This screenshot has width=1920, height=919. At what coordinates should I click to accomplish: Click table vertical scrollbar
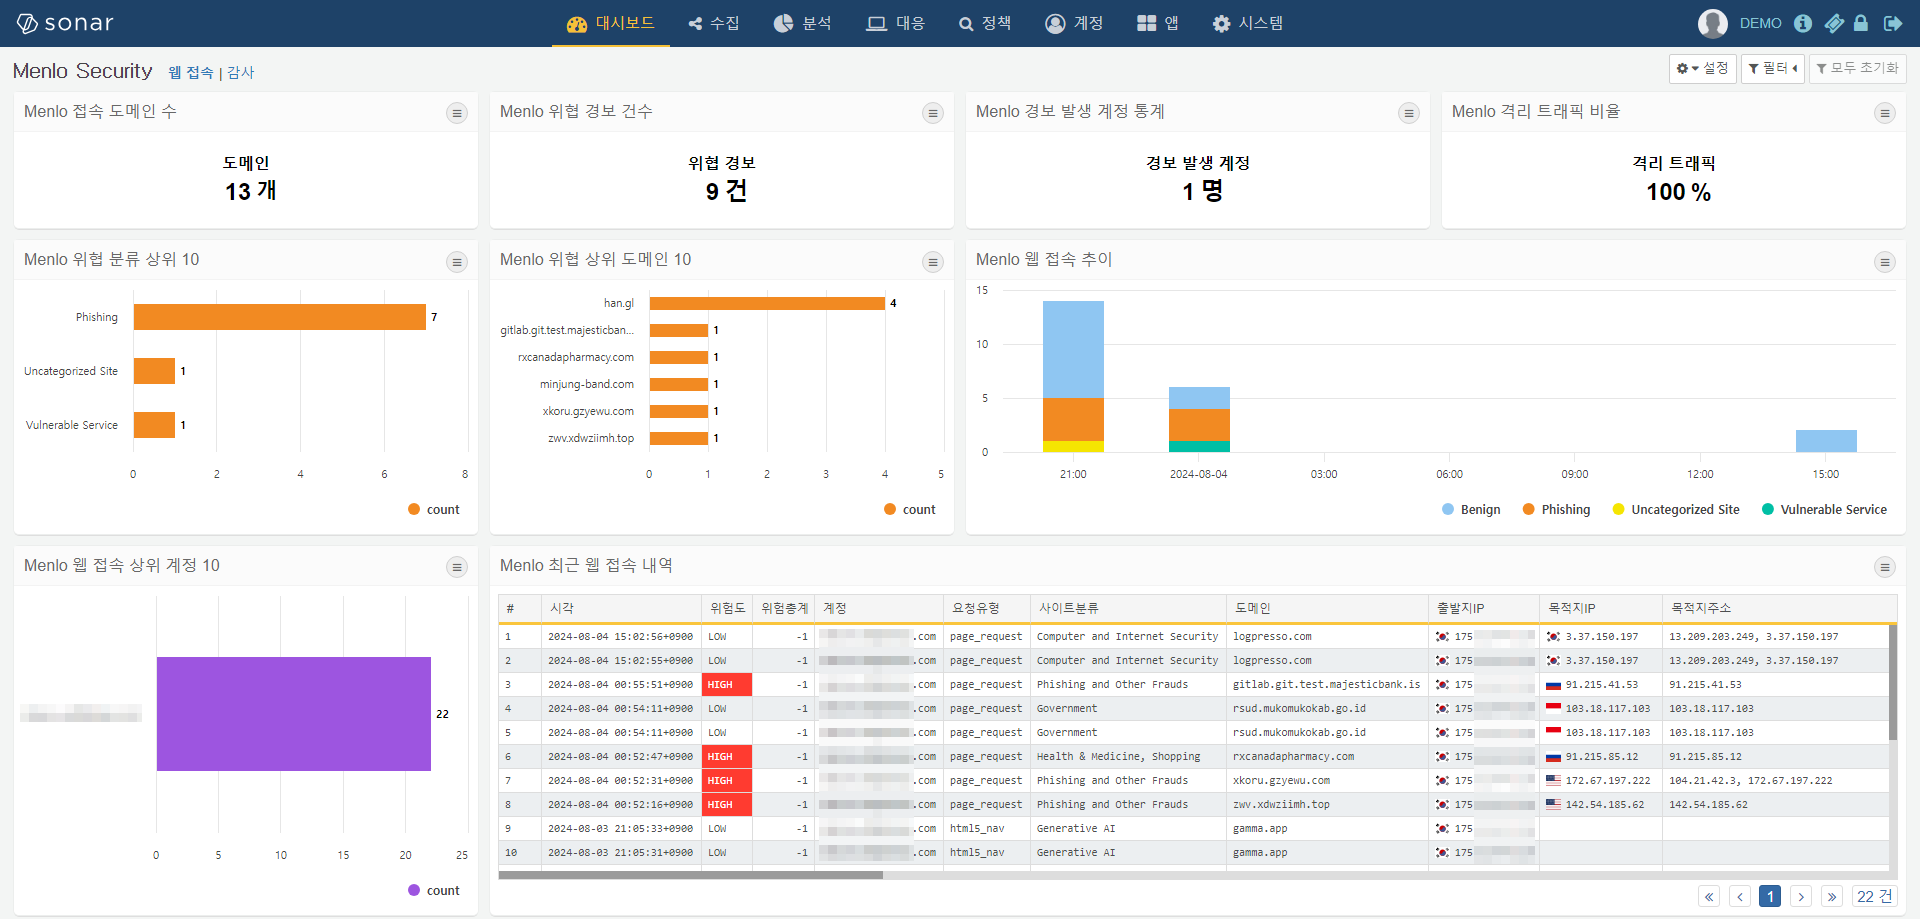pyautogui.click(x=1893, y=682)
